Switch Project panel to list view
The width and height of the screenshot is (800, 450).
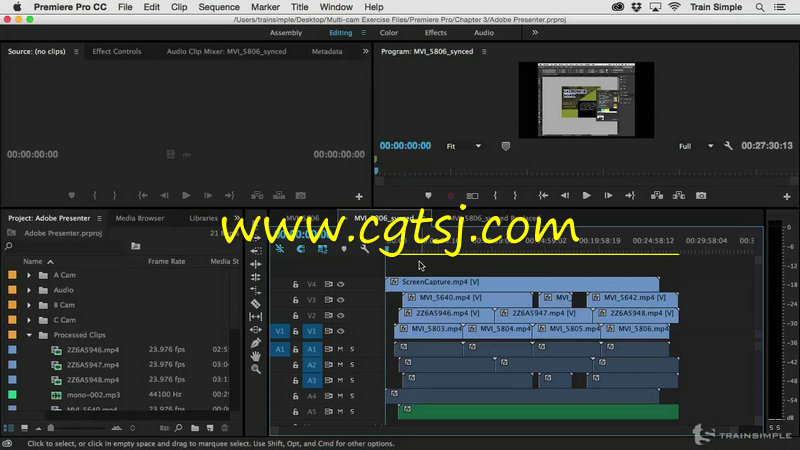pos(9,428)
